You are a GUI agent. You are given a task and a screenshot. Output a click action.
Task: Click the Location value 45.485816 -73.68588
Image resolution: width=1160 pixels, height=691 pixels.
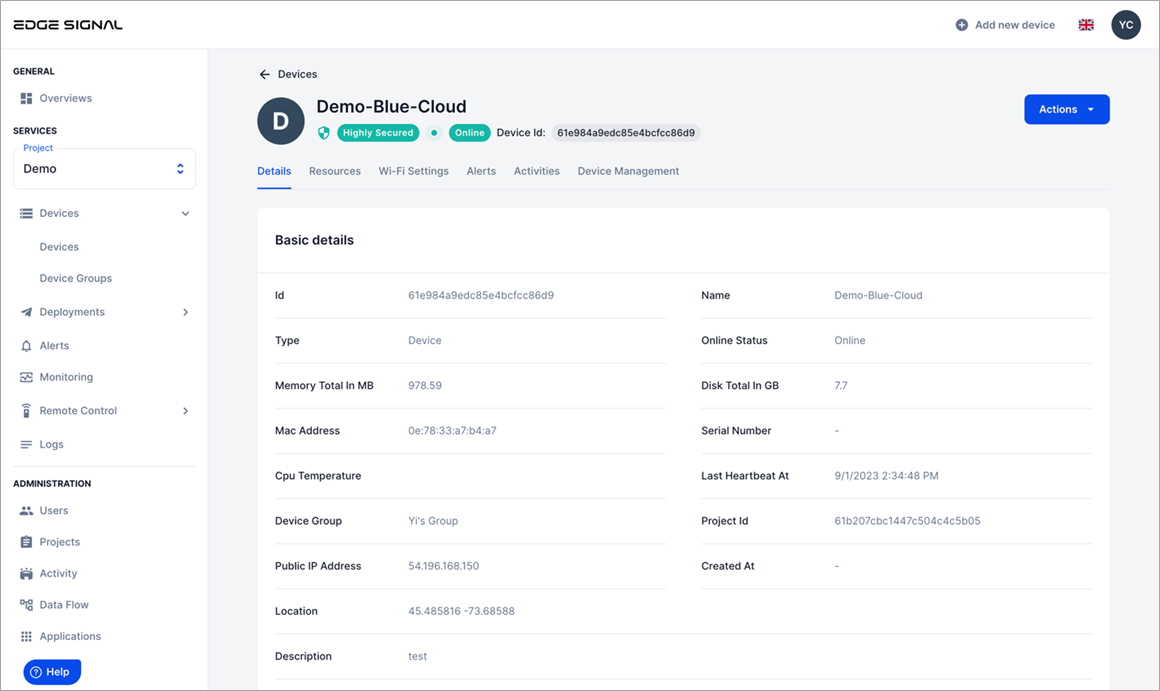pos(462,611)
